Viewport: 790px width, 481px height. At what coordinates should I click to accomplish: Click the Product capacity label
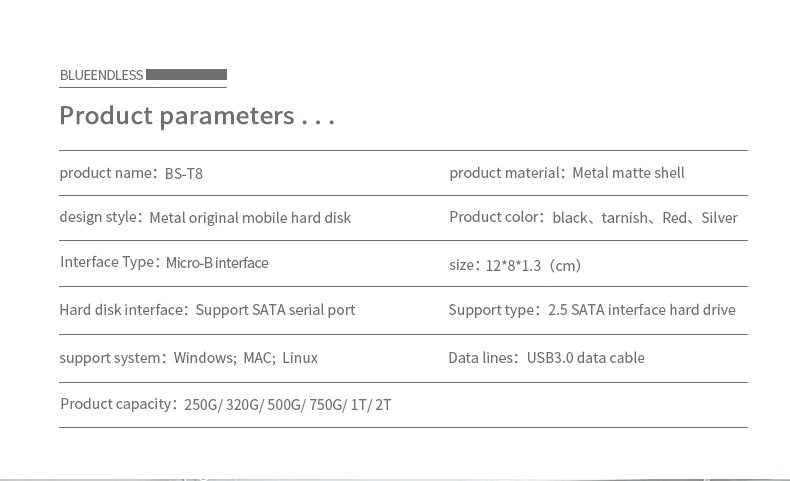pos(117,404)
